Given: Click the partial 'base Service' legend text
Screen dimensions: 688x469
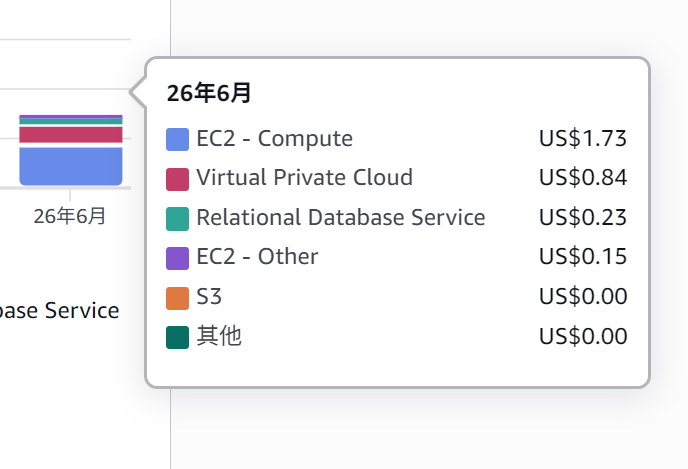Looking at the screenshot, I should [x=59, y=311].
